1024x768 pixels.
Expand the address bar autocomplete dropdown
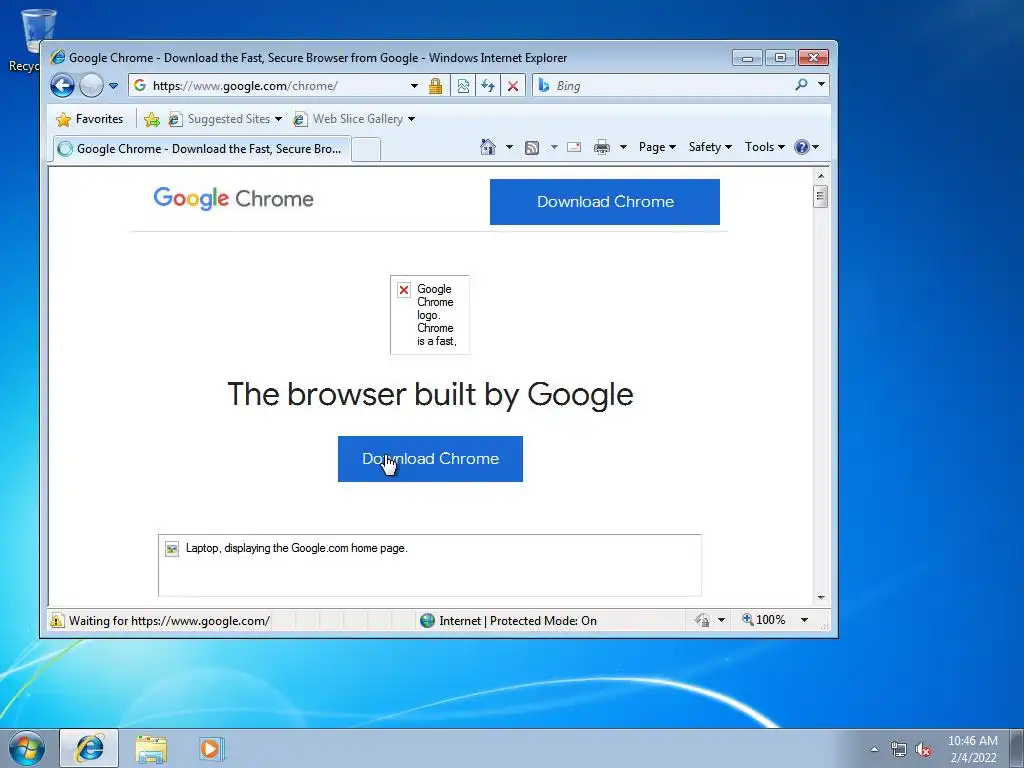pos(414,86)
